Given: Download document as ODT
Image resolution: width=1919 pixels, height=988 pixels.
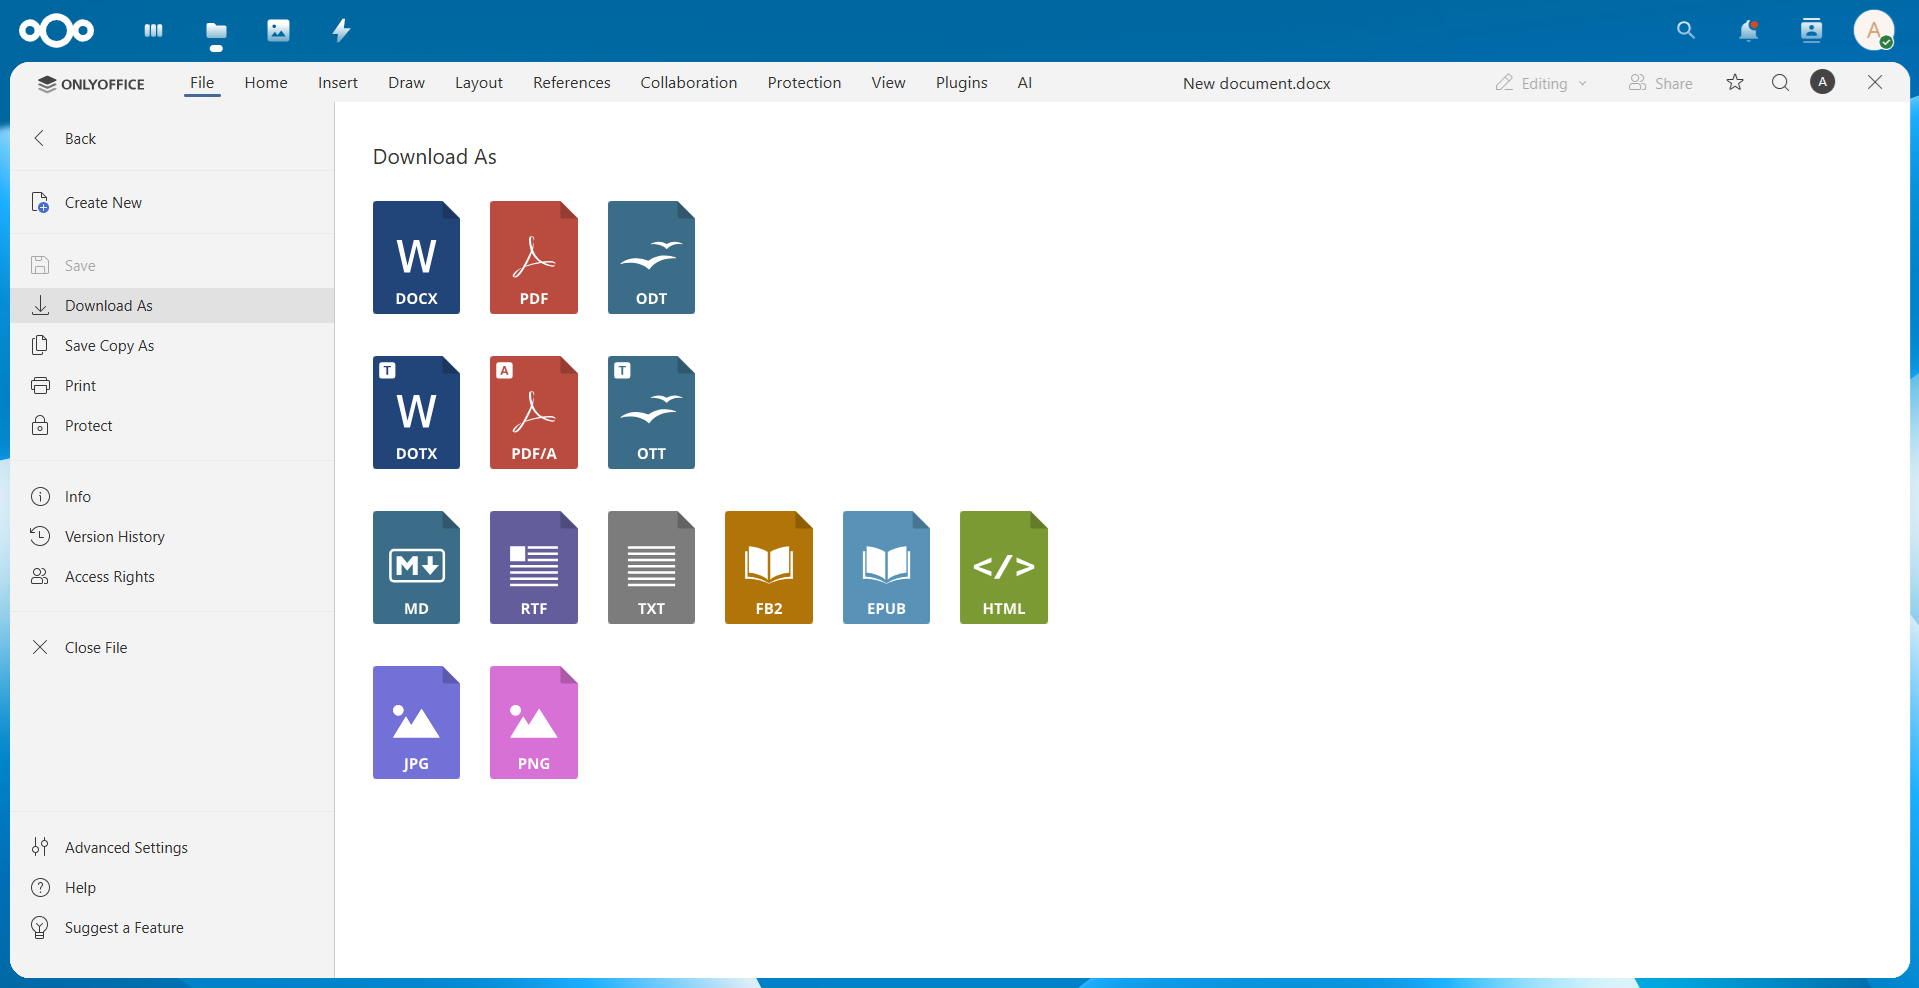Looking at the screenshot, I should [650, 257].
